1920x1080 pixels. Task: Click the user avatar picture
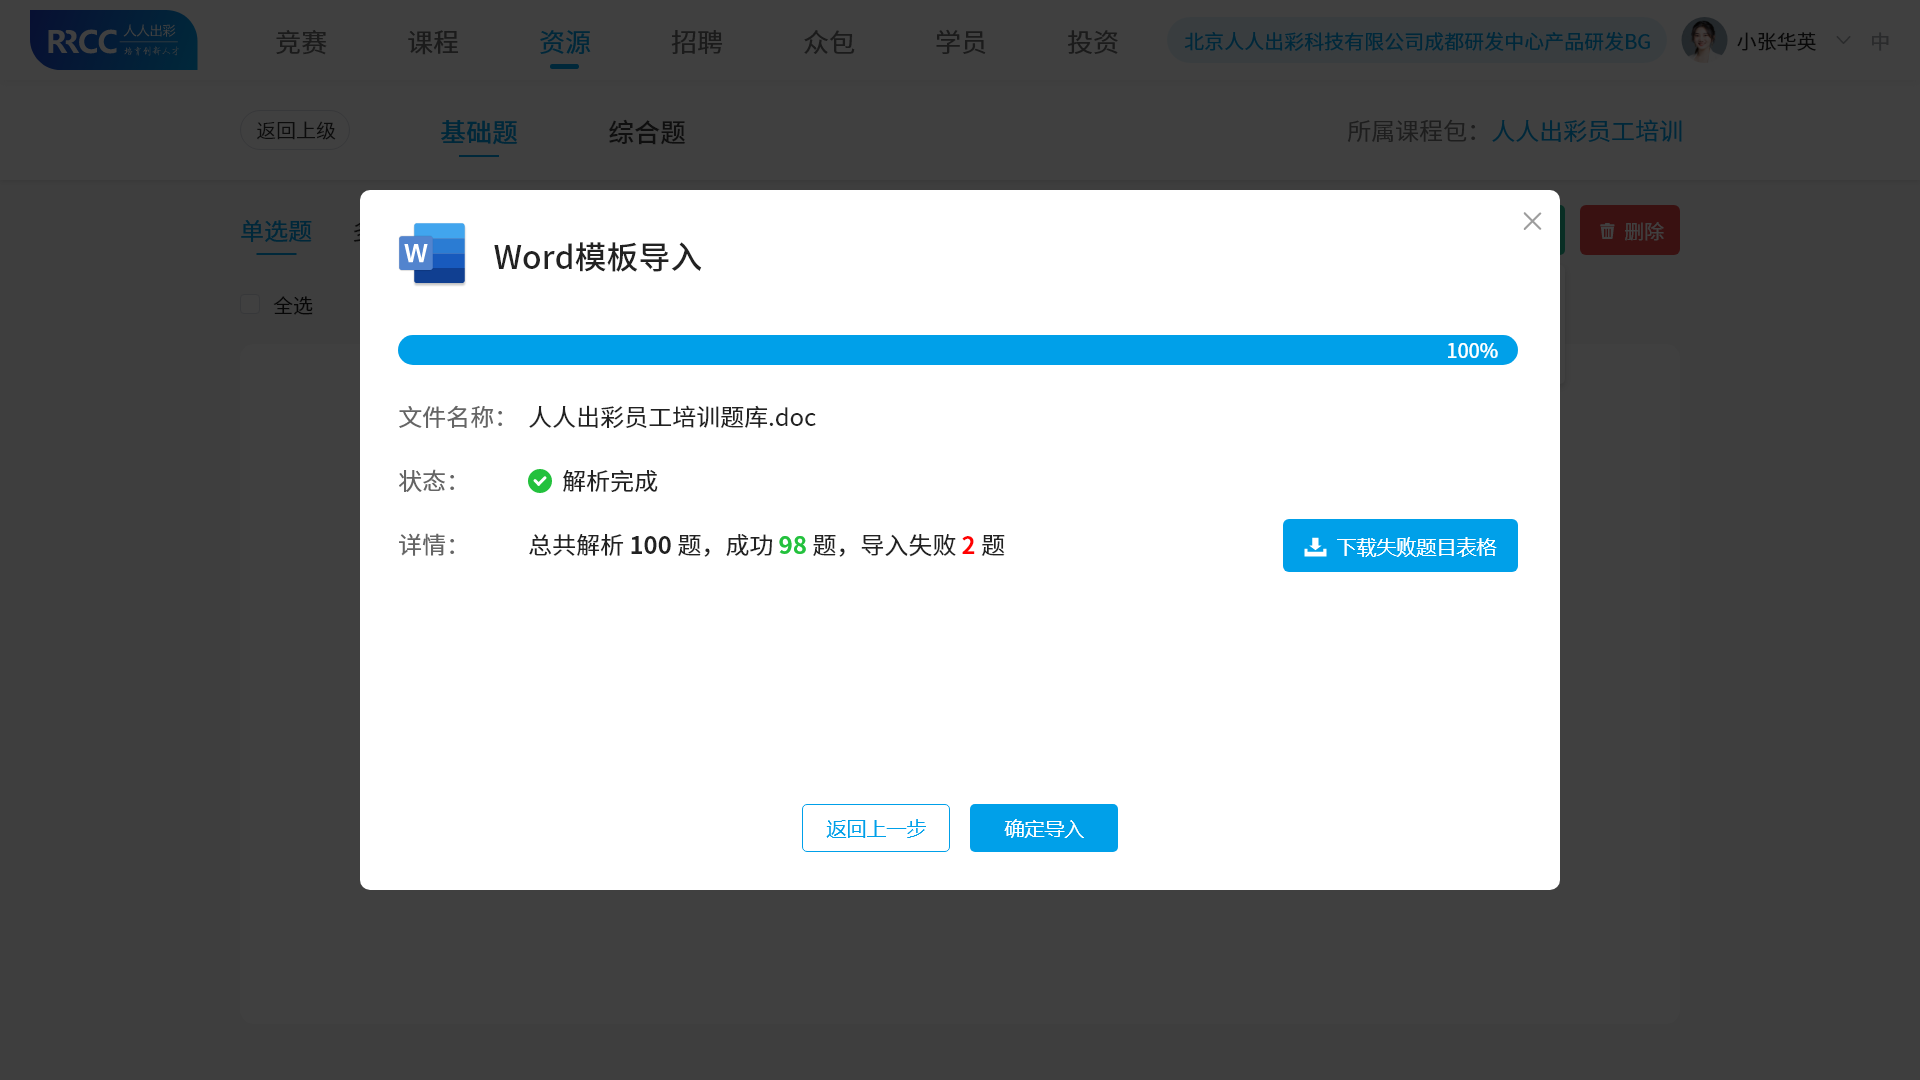[x=1704, y=40]
